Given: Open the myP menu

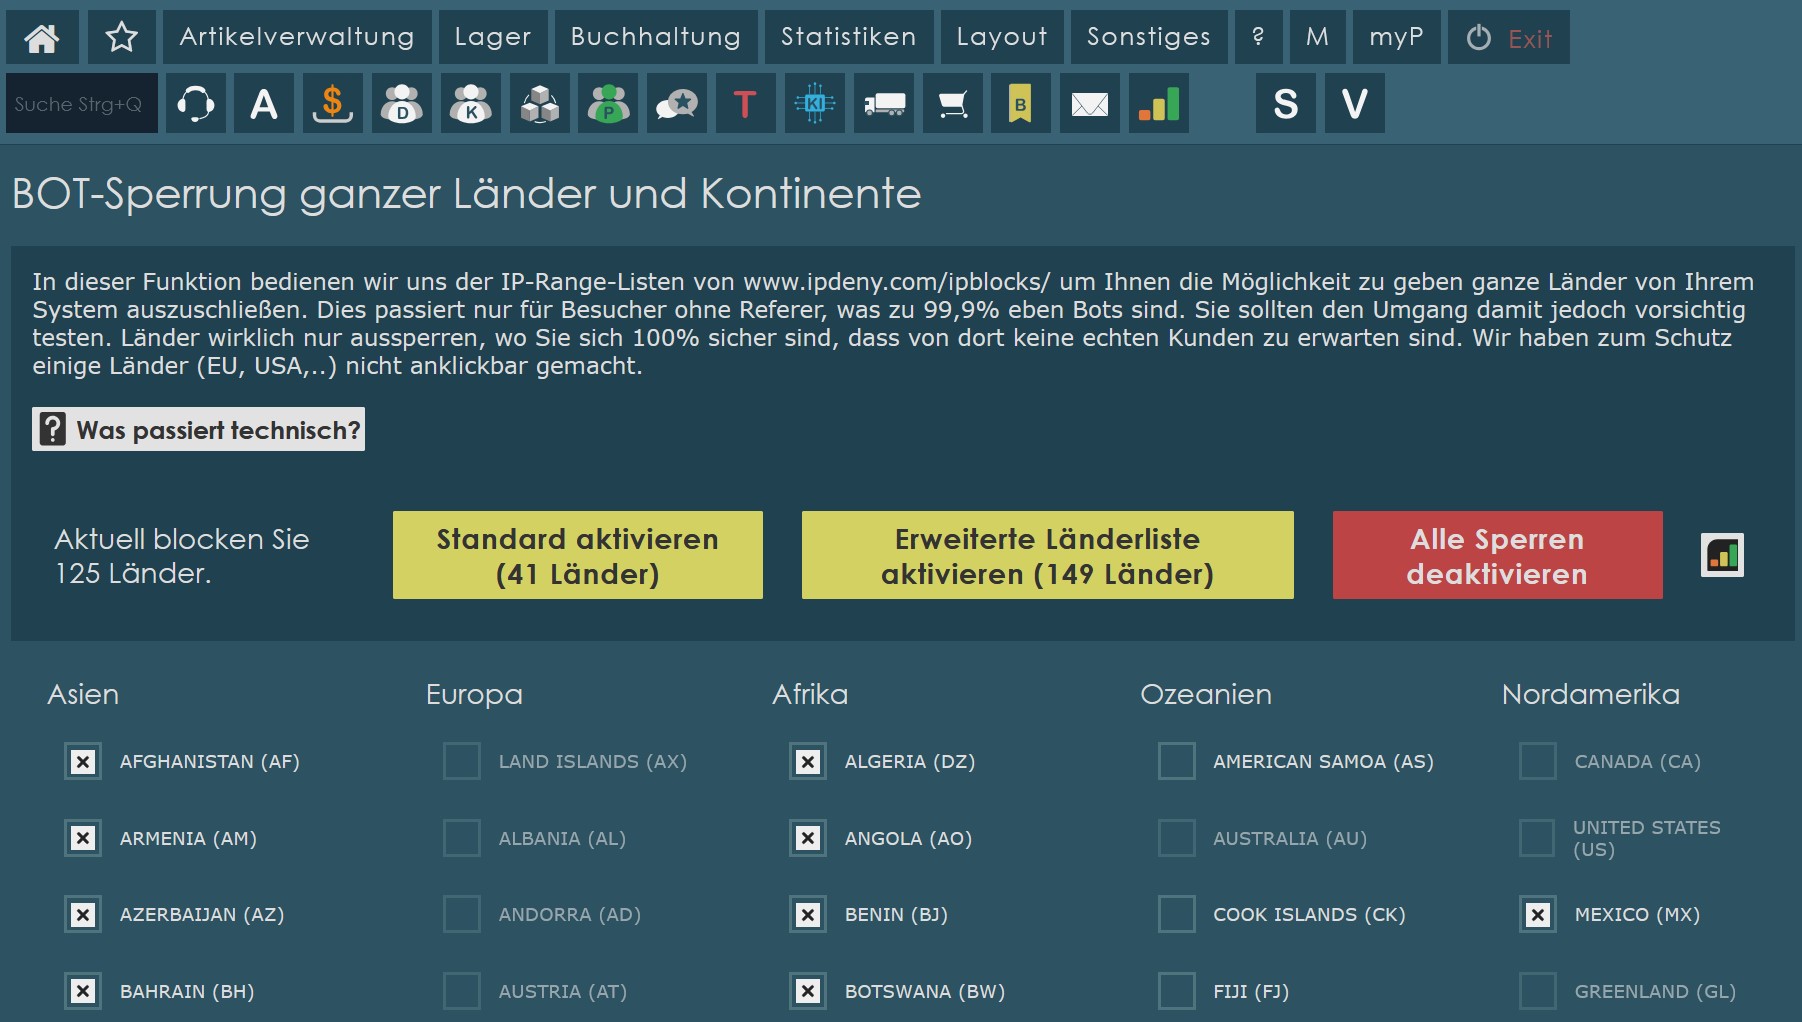Looking at the screenshot, I should (1396, 37).
